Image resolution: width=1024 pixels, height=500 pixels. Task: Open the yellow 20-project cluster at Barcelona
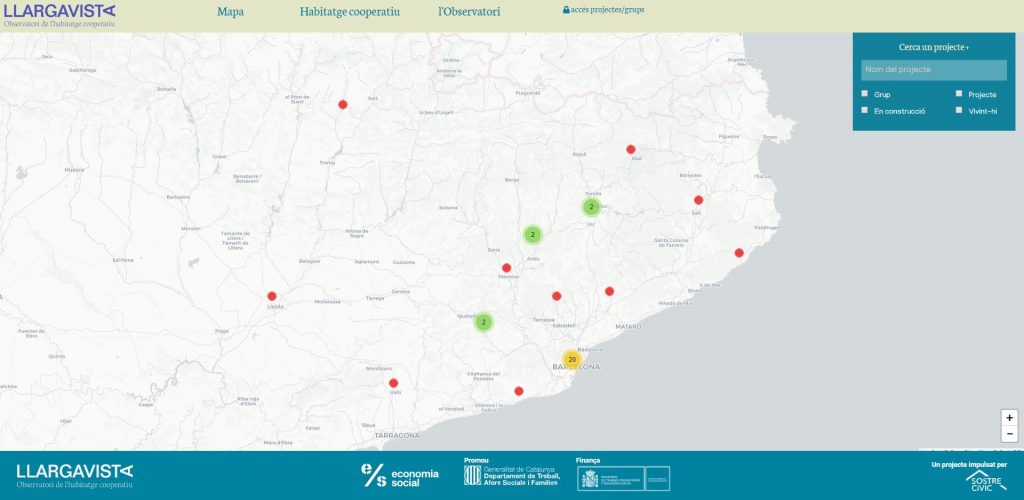point(572,359)
